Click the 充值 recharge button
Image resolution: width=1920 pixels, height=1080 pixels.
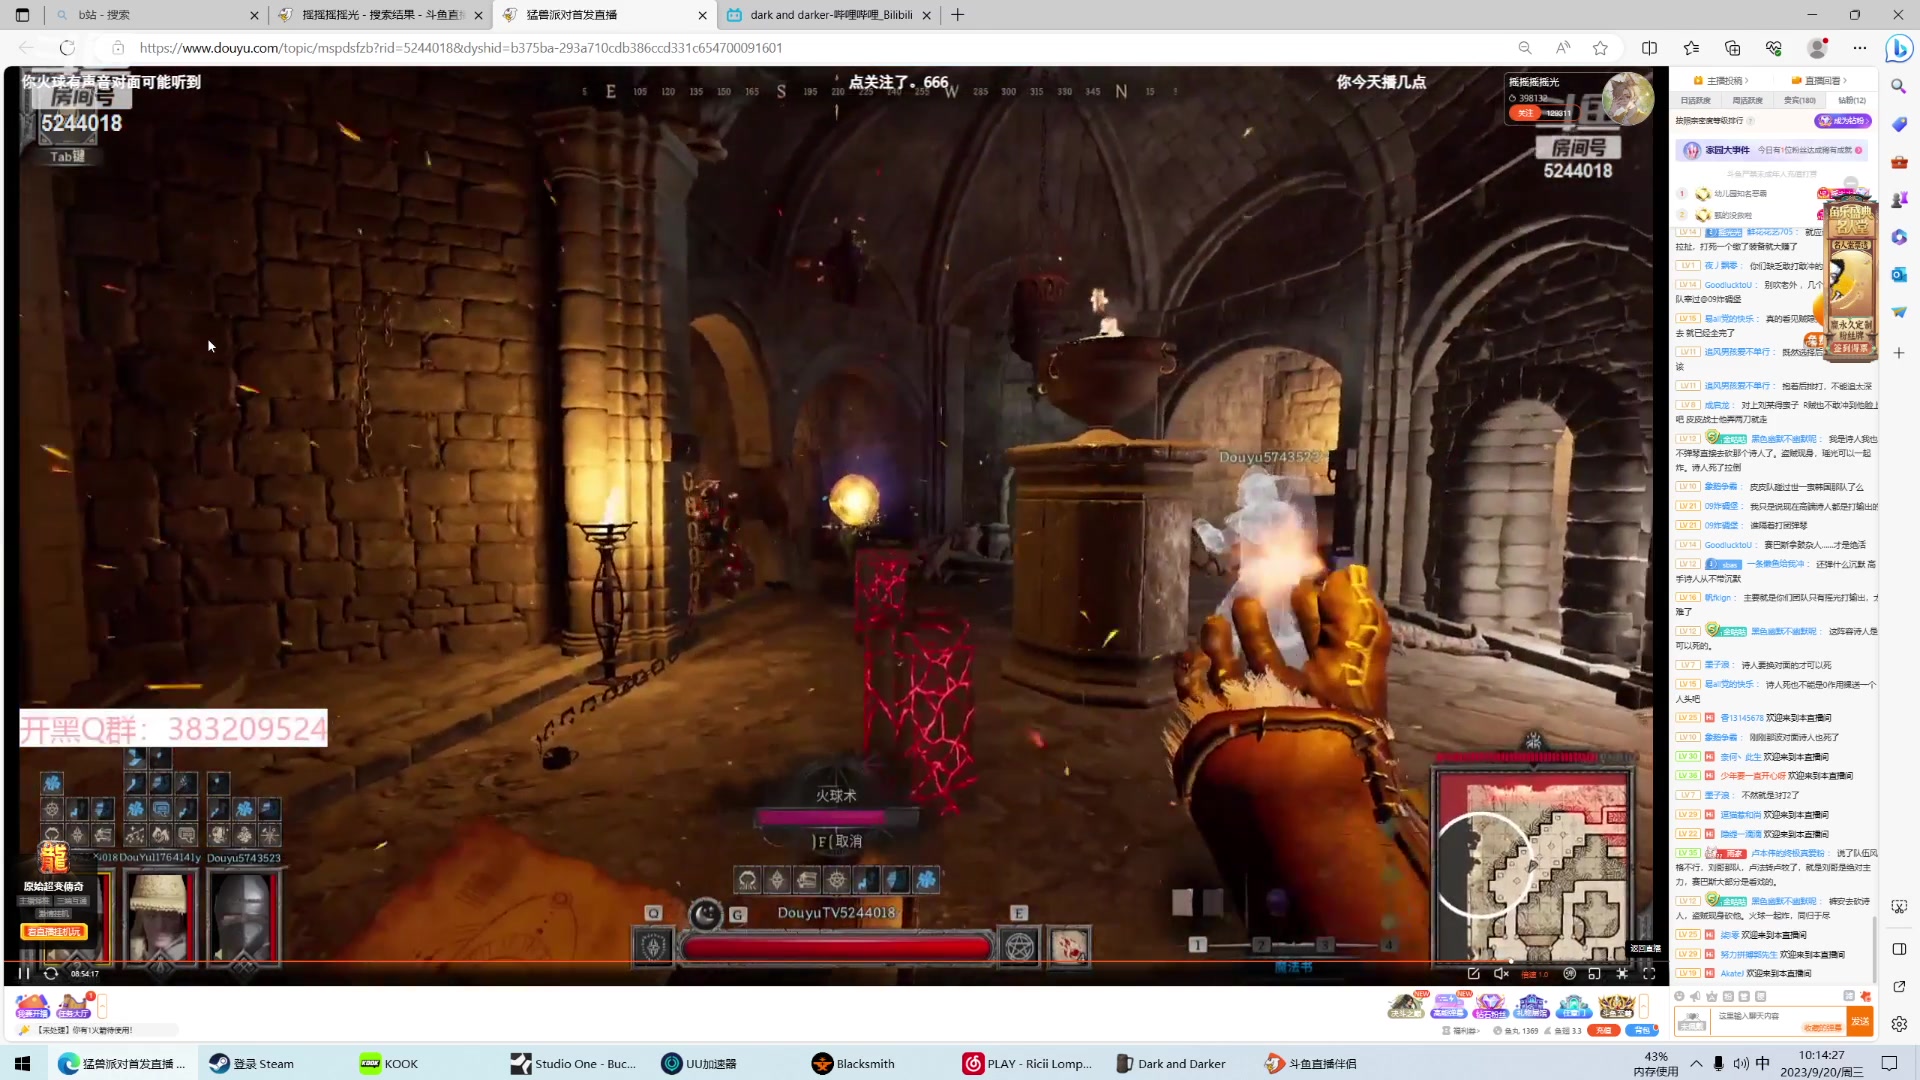pyautogui.click(x=1603, y=1031)
